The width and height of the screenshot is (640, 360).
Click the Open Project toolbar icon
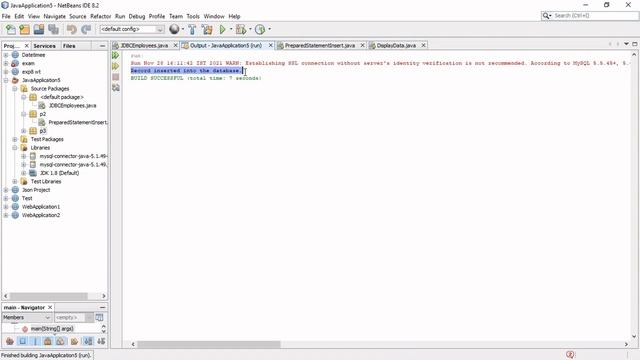(x=39, y=29)
